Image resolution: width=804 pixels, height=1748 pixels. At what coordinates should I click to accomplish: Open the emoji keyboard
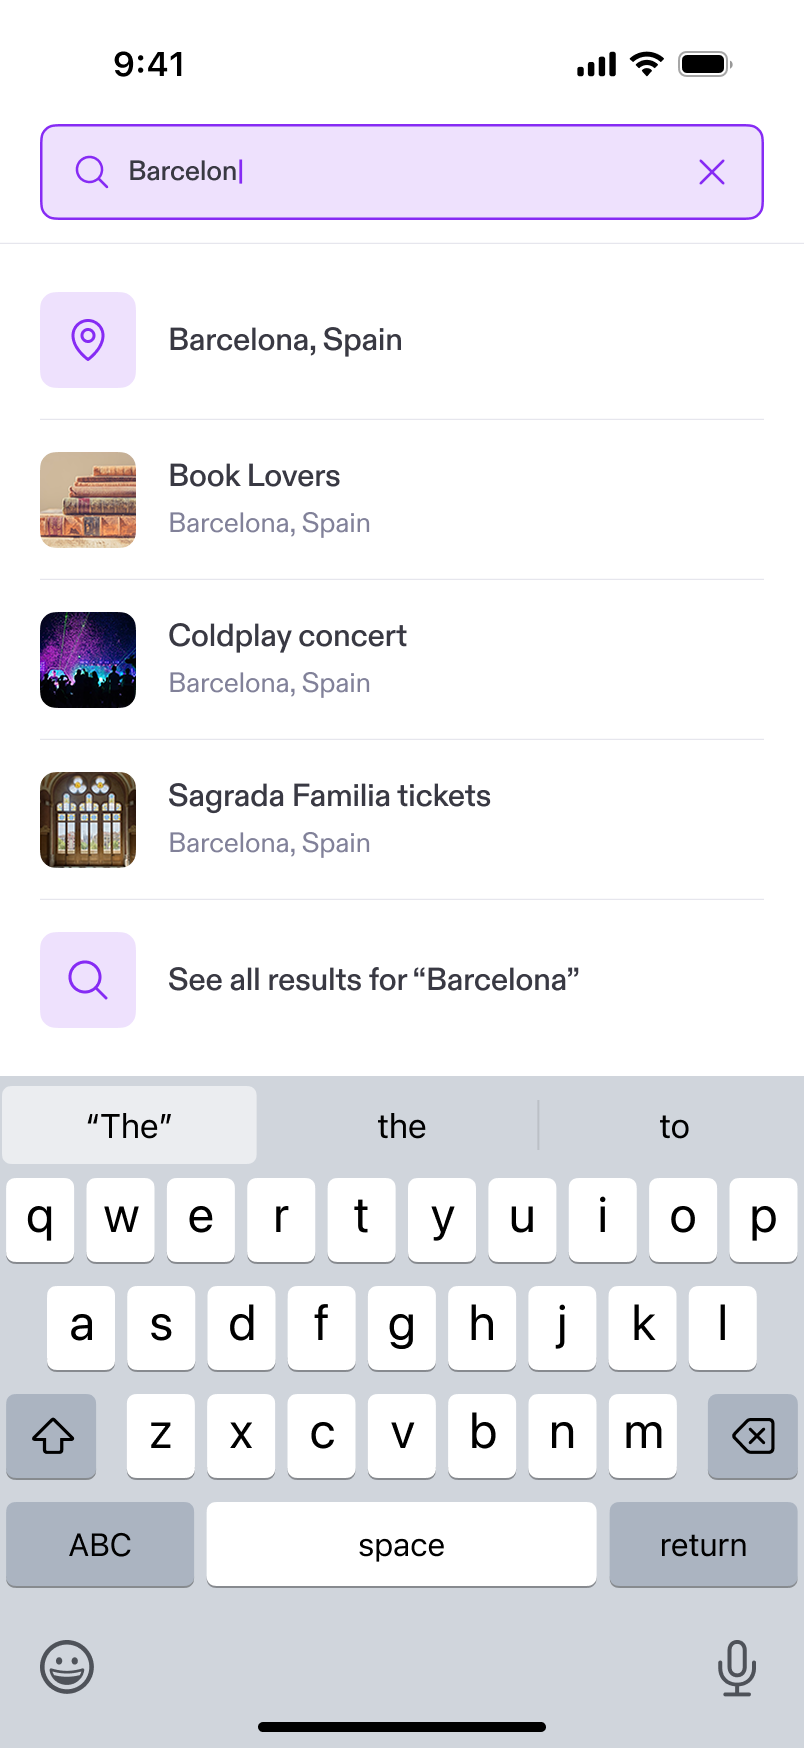[x=67, y=1667]
